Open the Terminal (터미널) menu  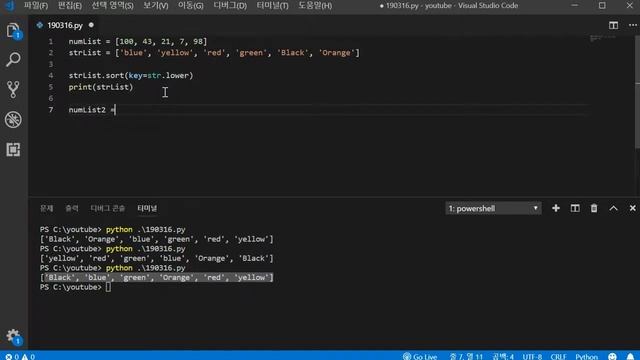click(272, 6)
